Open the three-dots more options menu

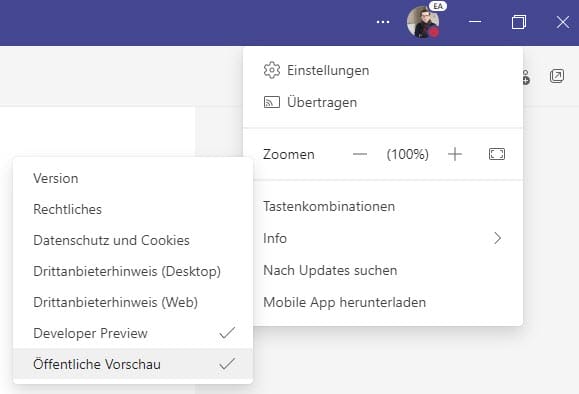coord(383,22)
